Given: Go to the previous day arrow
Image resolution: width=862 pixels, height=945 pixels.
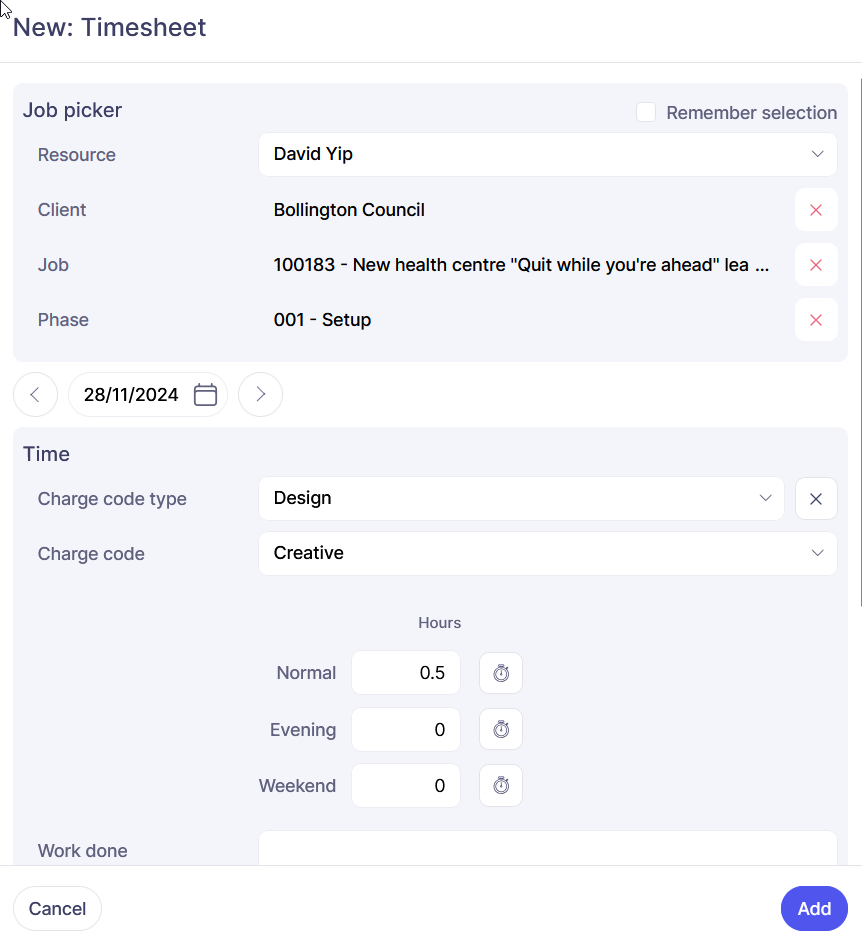Looking at the screenshot, I should (x=35, y=394).
